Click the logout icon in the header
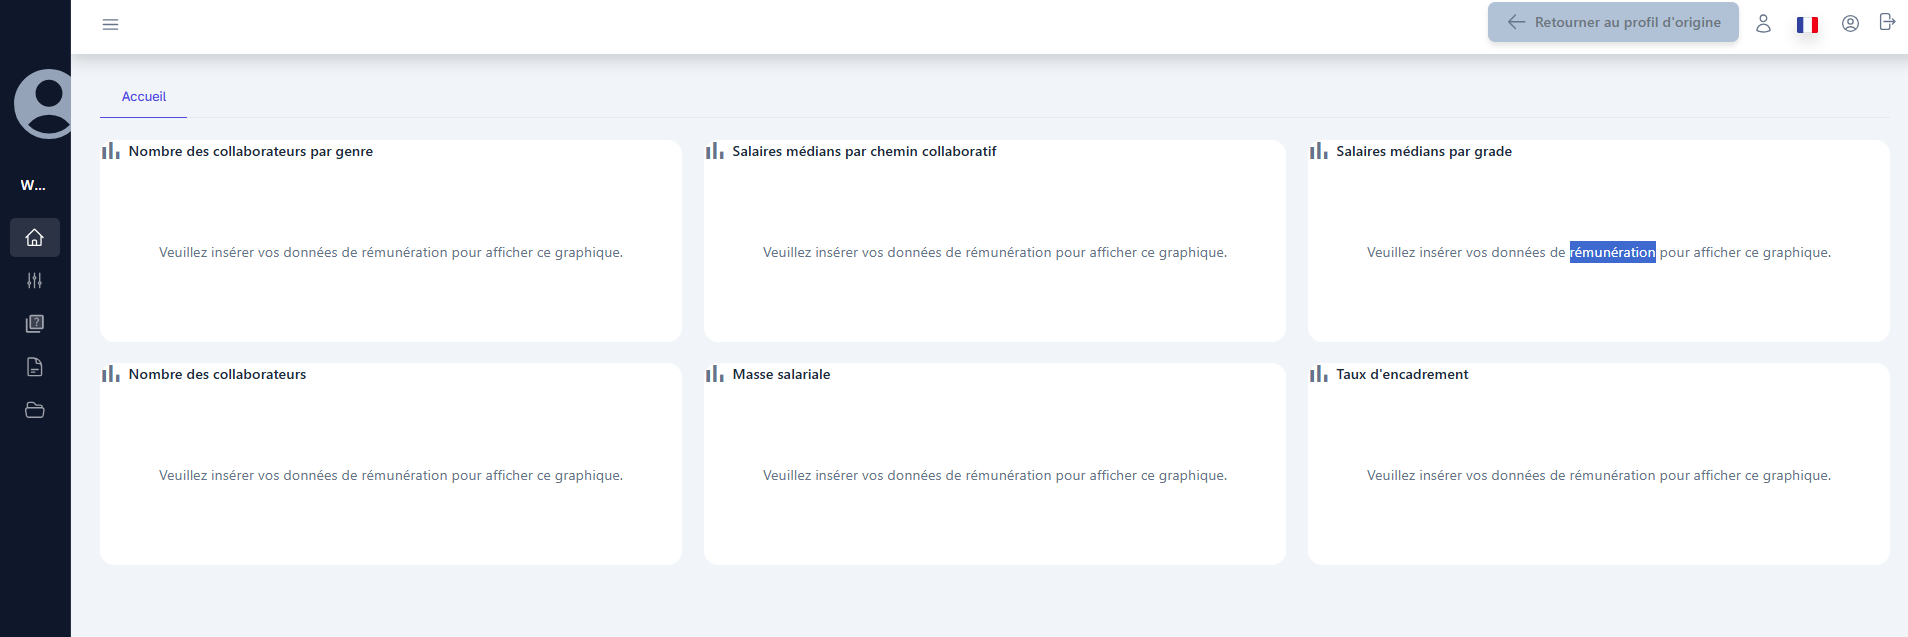The height and width of the screenshot is (637, 1908). click(1887, 22)
